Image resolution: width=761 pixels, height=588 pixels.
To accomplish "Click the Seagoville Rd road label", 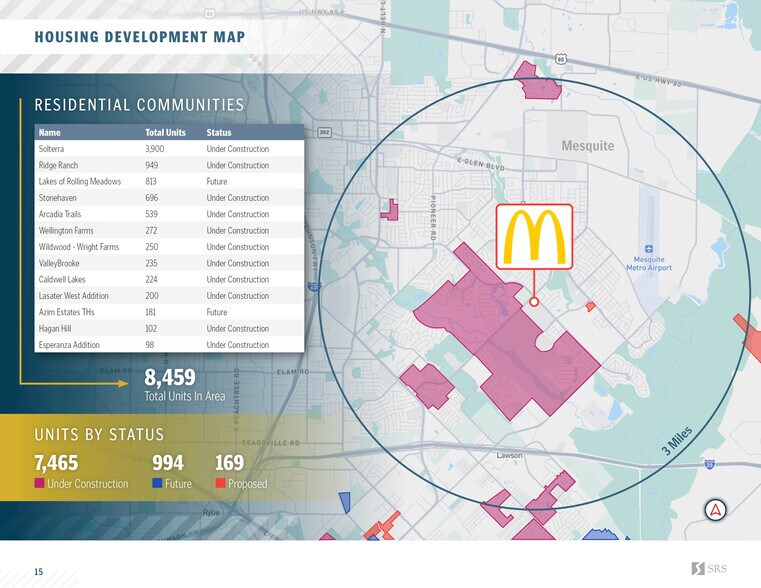I will [x=271, y=443].
